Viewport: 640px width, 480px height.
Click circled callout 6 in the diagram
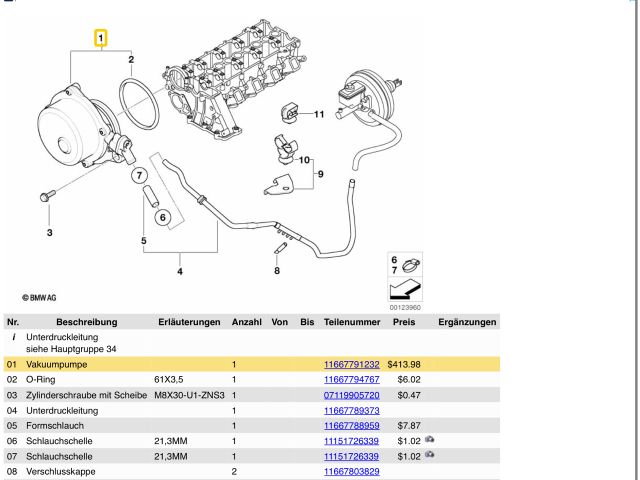coord(163,217)
